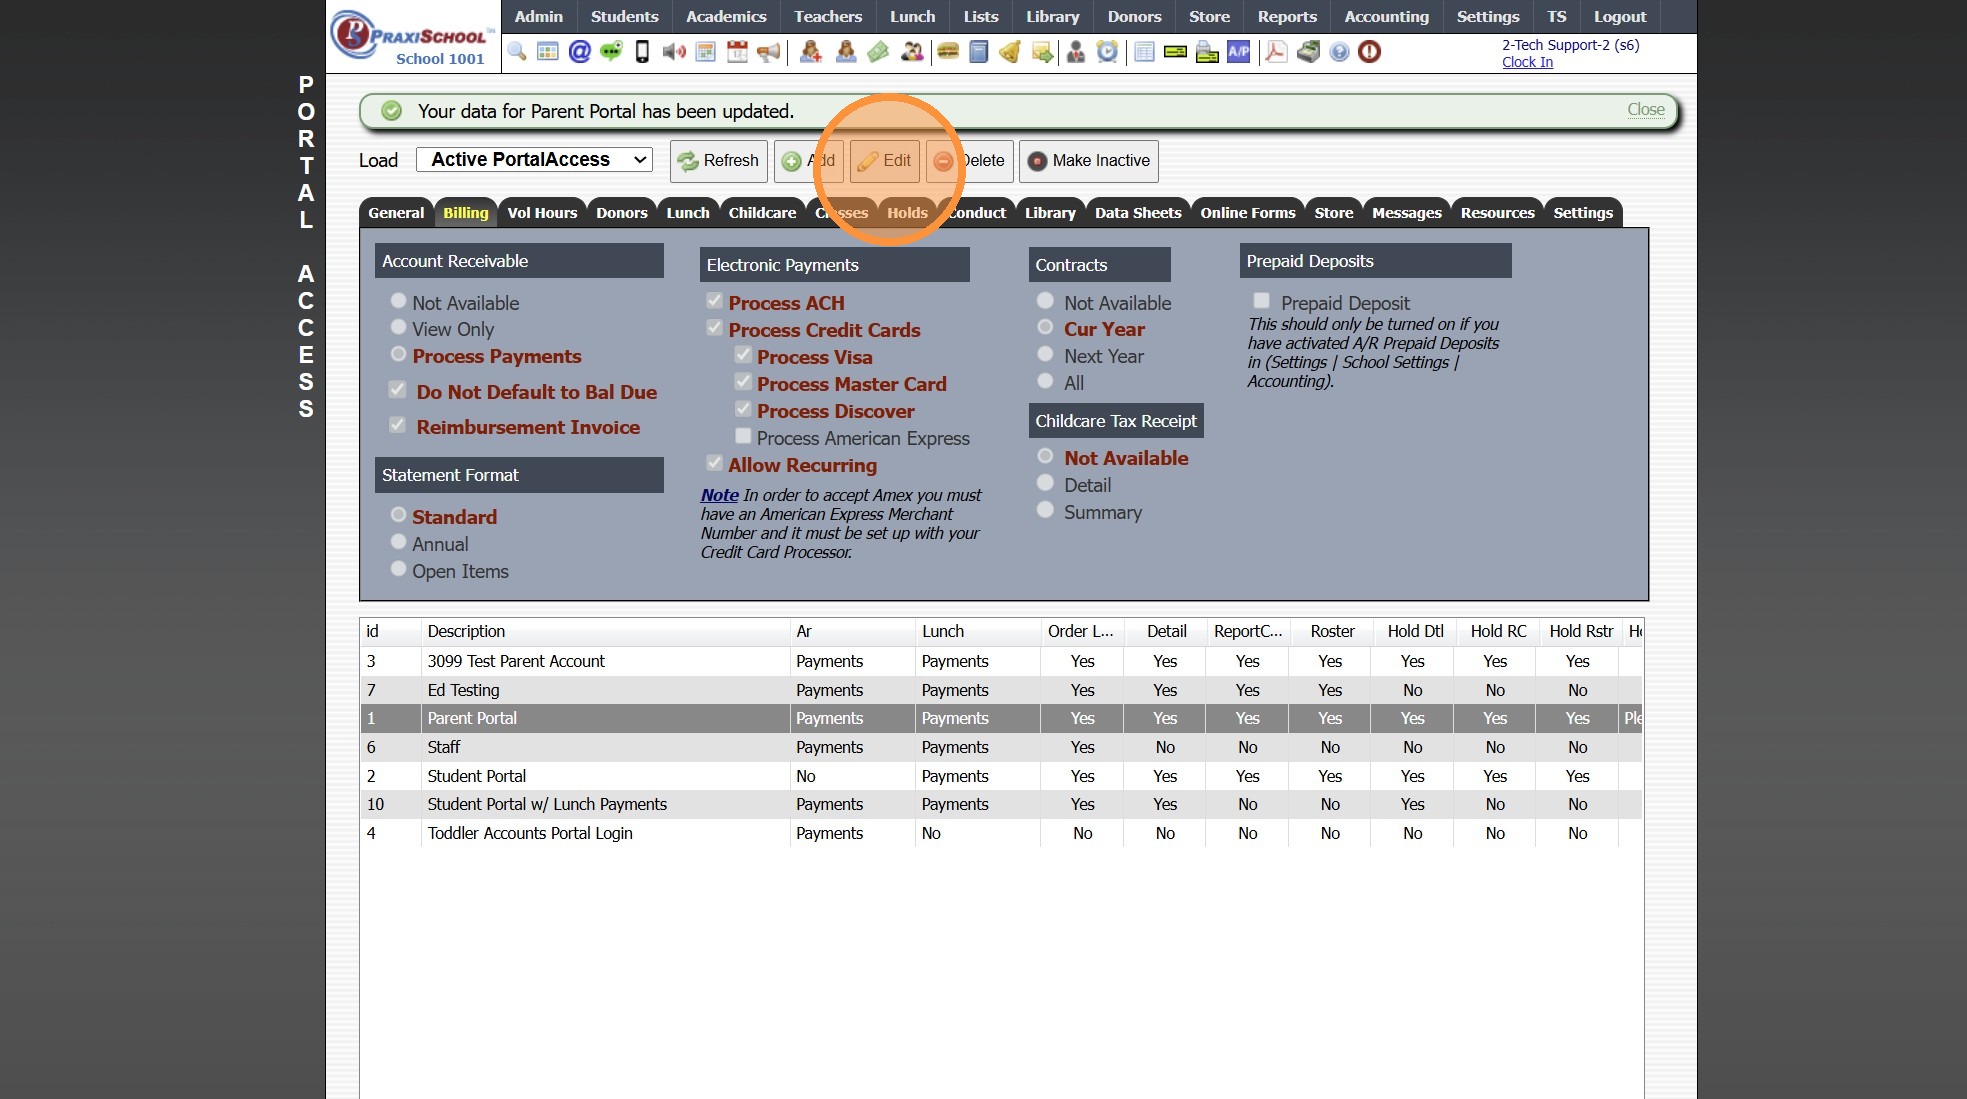Click the blue help question icon

pos(1339,51)
